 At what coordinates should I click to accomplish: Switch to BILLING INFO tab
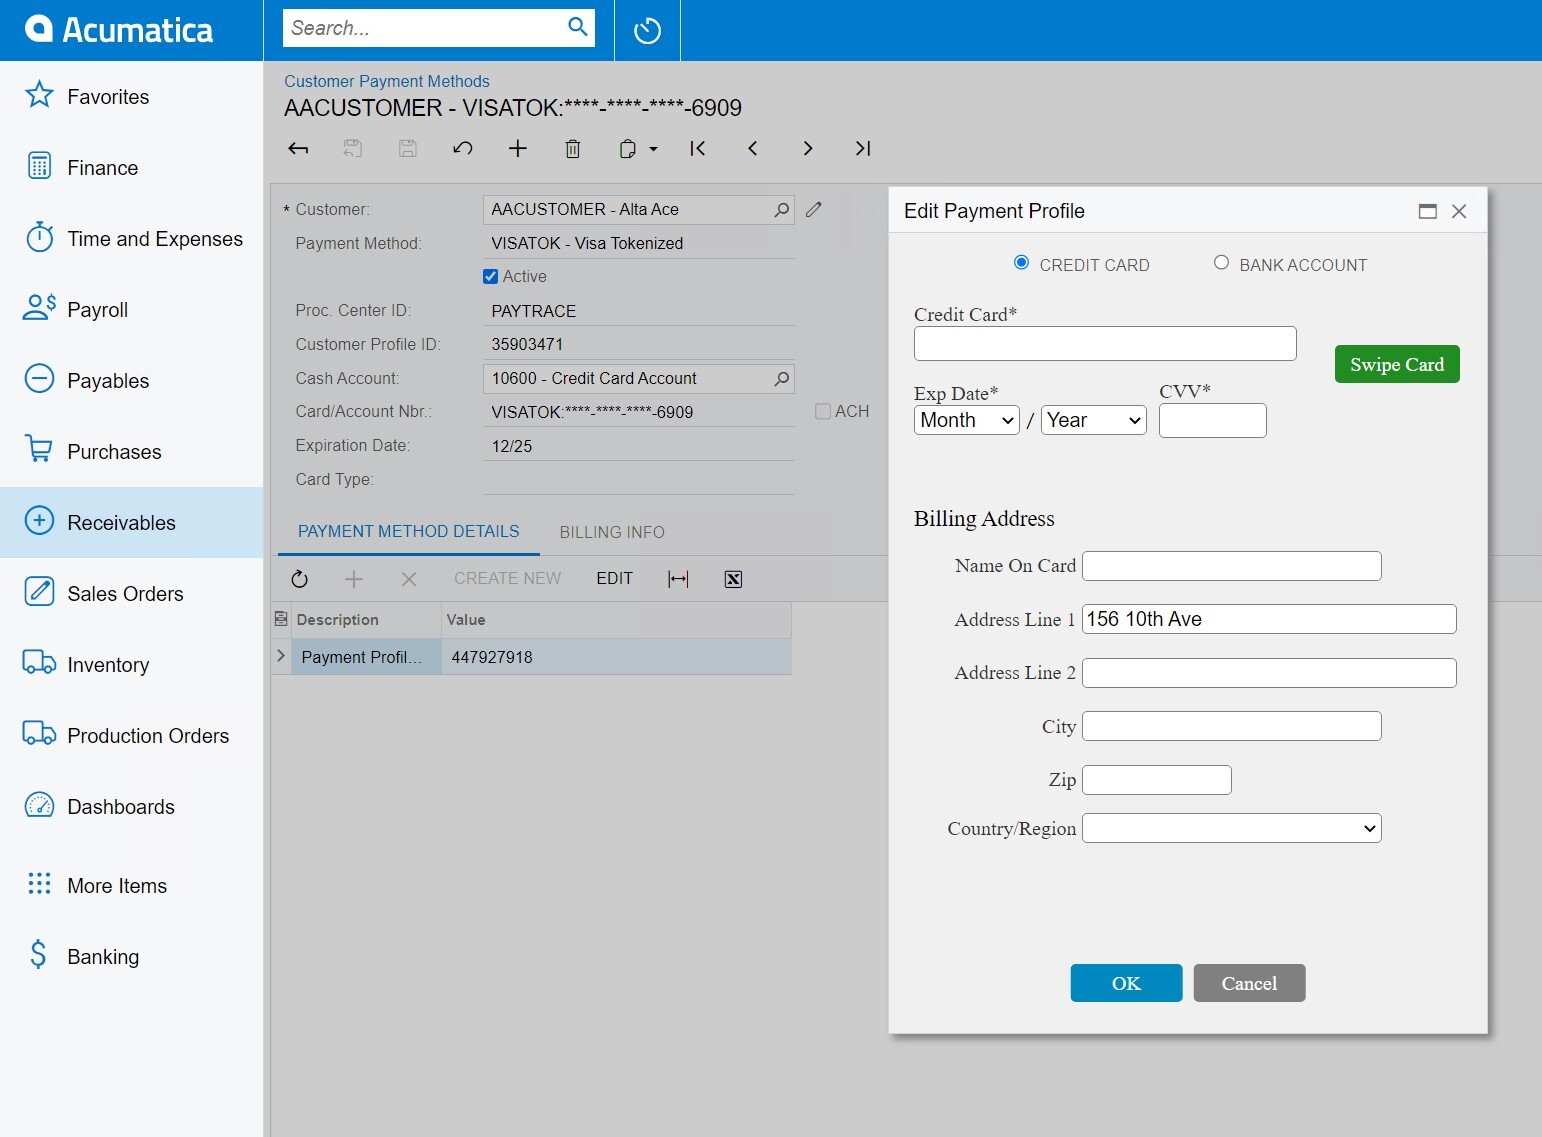tap(612, 532)
